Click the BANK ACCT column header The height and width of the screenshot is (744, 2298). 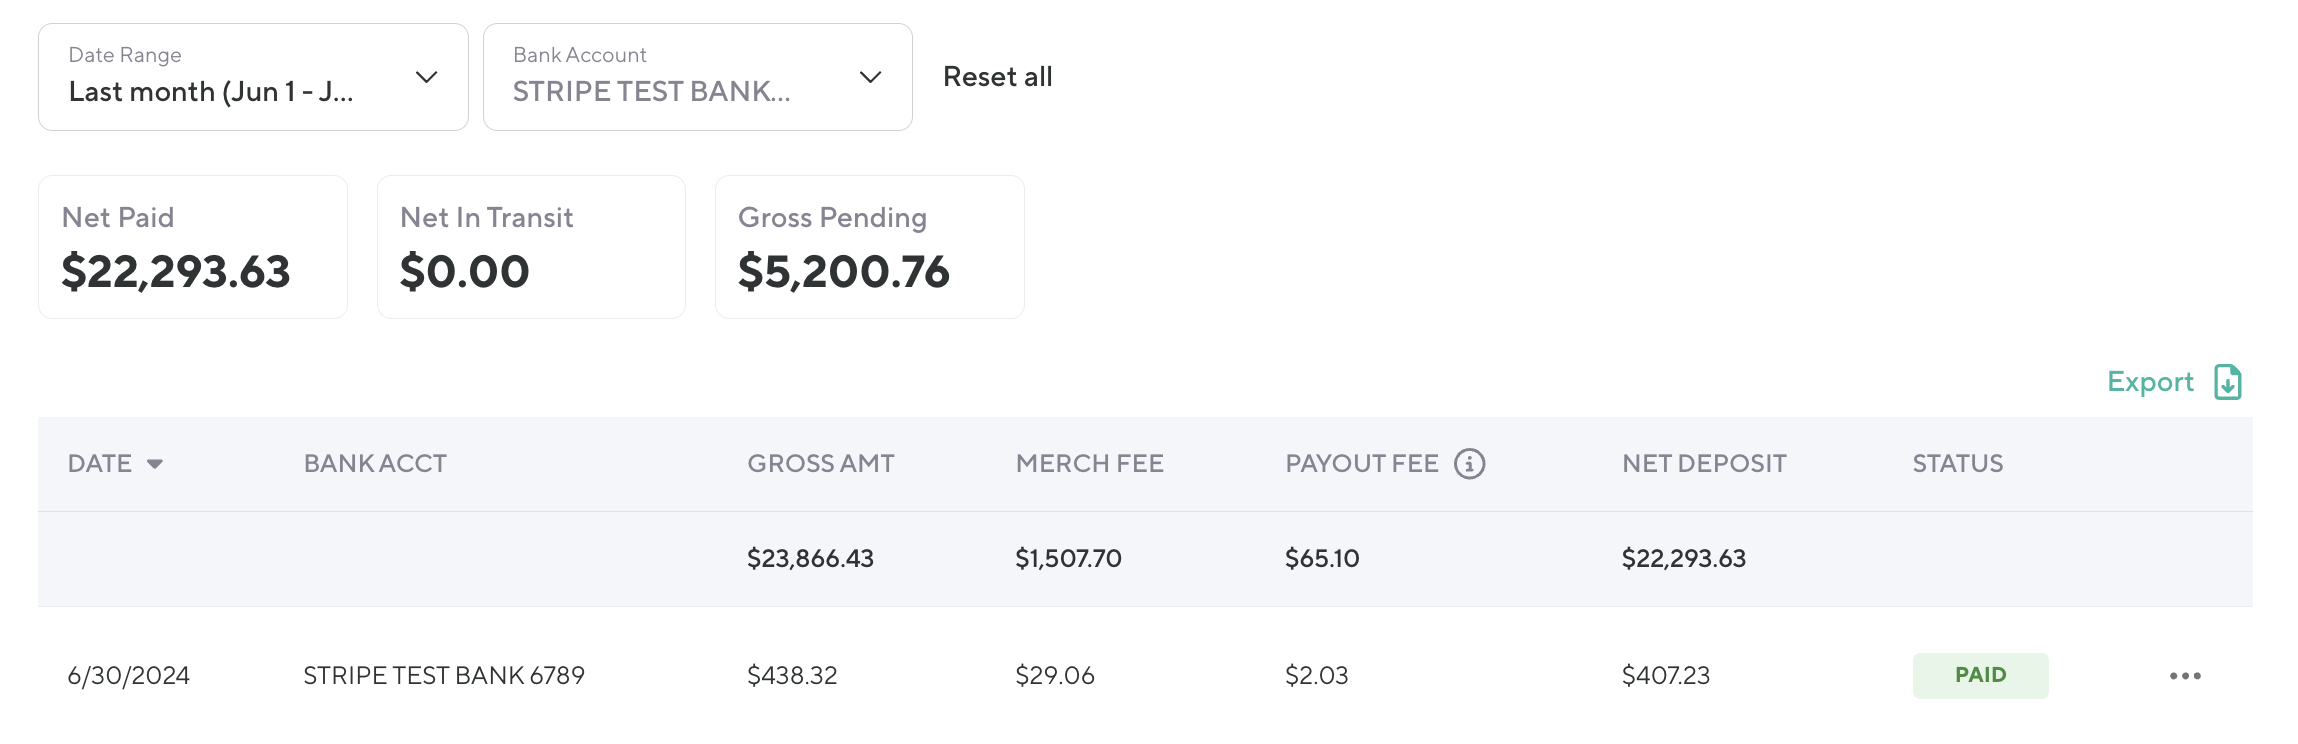375,464
